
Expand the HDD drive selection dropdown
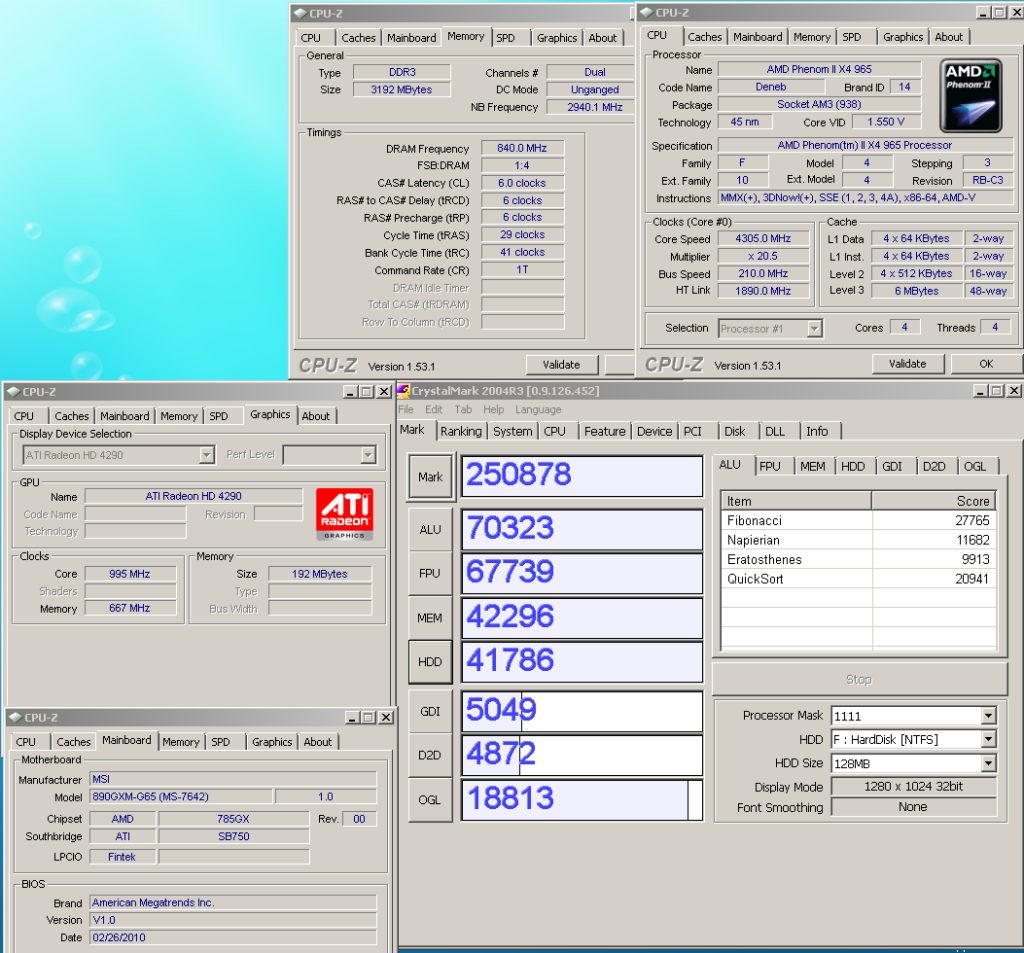[988, 740]
